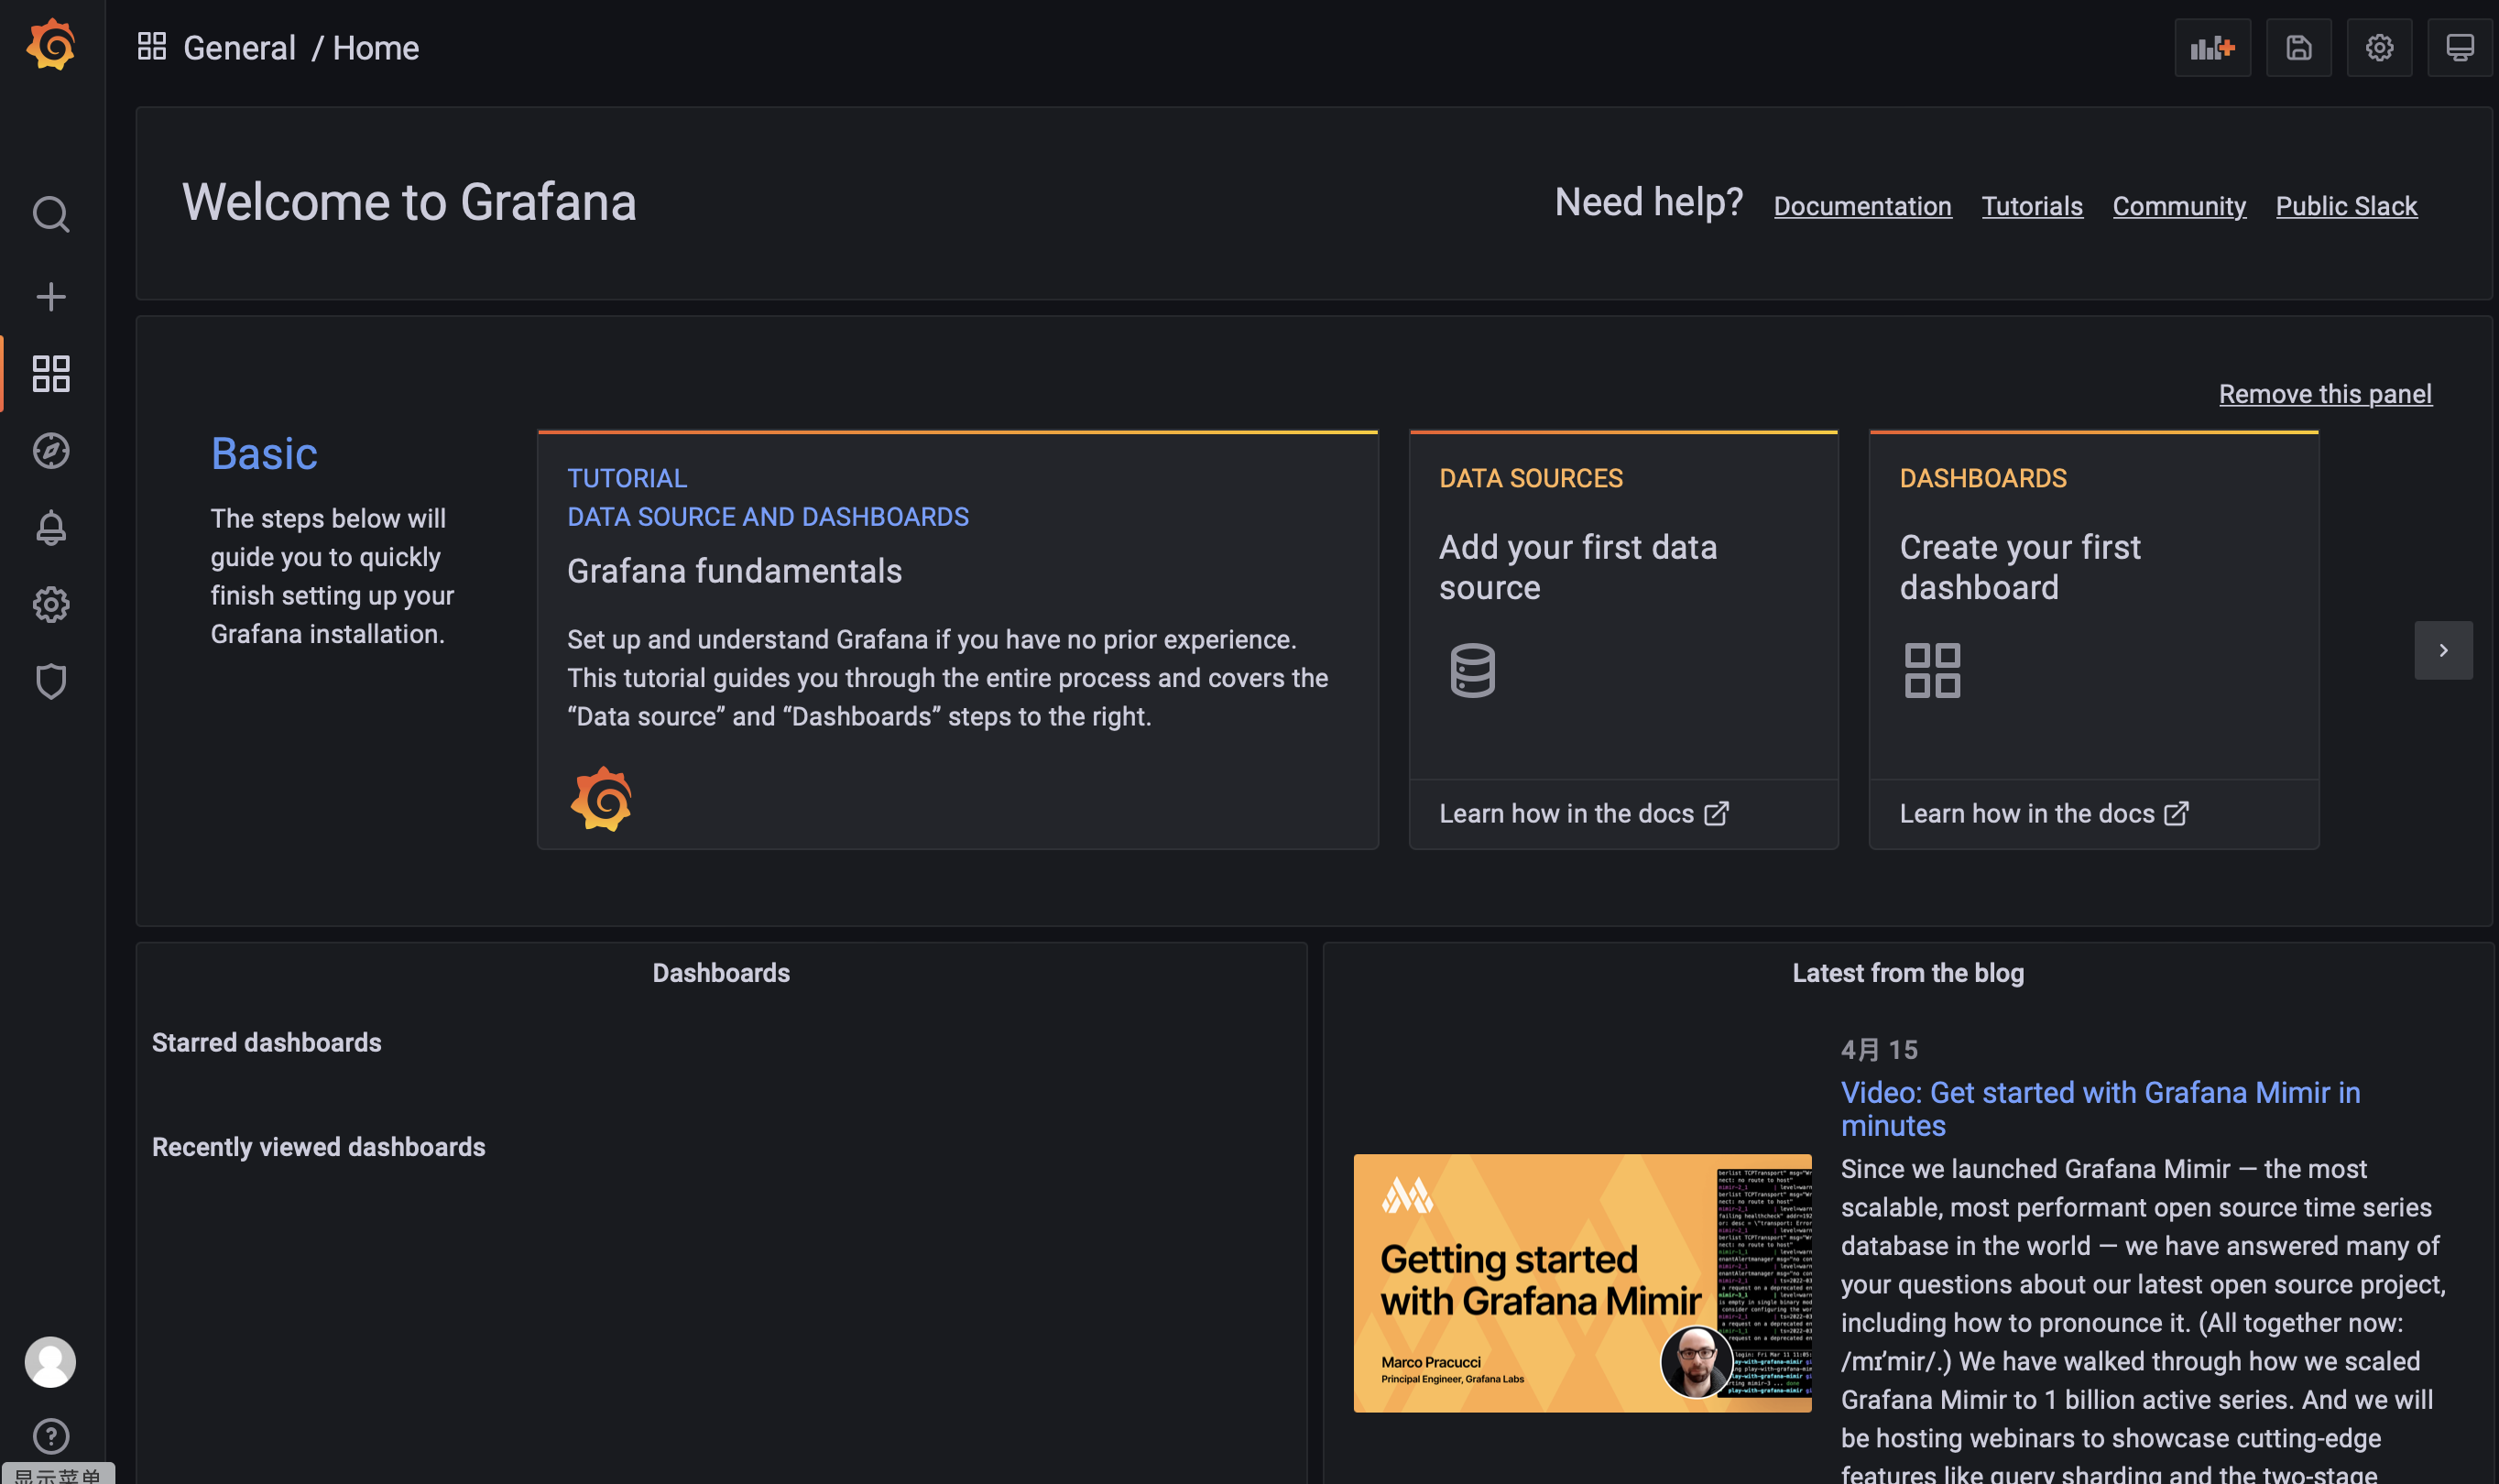Open the Server Admin shield icon
The width and height of the screenshot is (2499, 1484).
click(51, 682)
